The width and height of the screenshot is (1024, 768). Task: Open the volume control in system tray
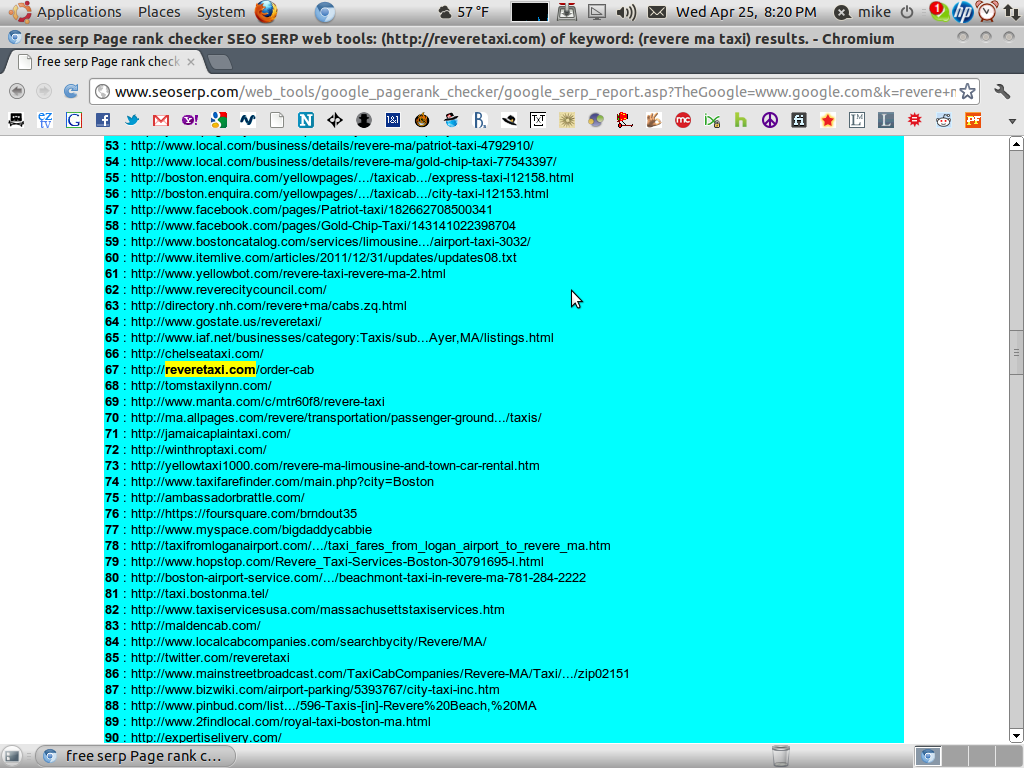626,12
